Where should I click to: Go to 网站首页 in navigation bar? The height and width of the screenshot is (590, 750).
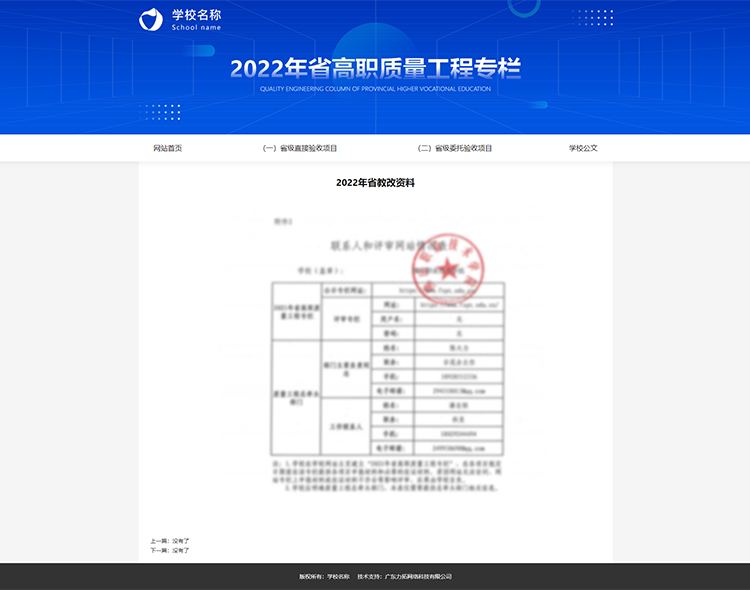click(x=167, y=148)
